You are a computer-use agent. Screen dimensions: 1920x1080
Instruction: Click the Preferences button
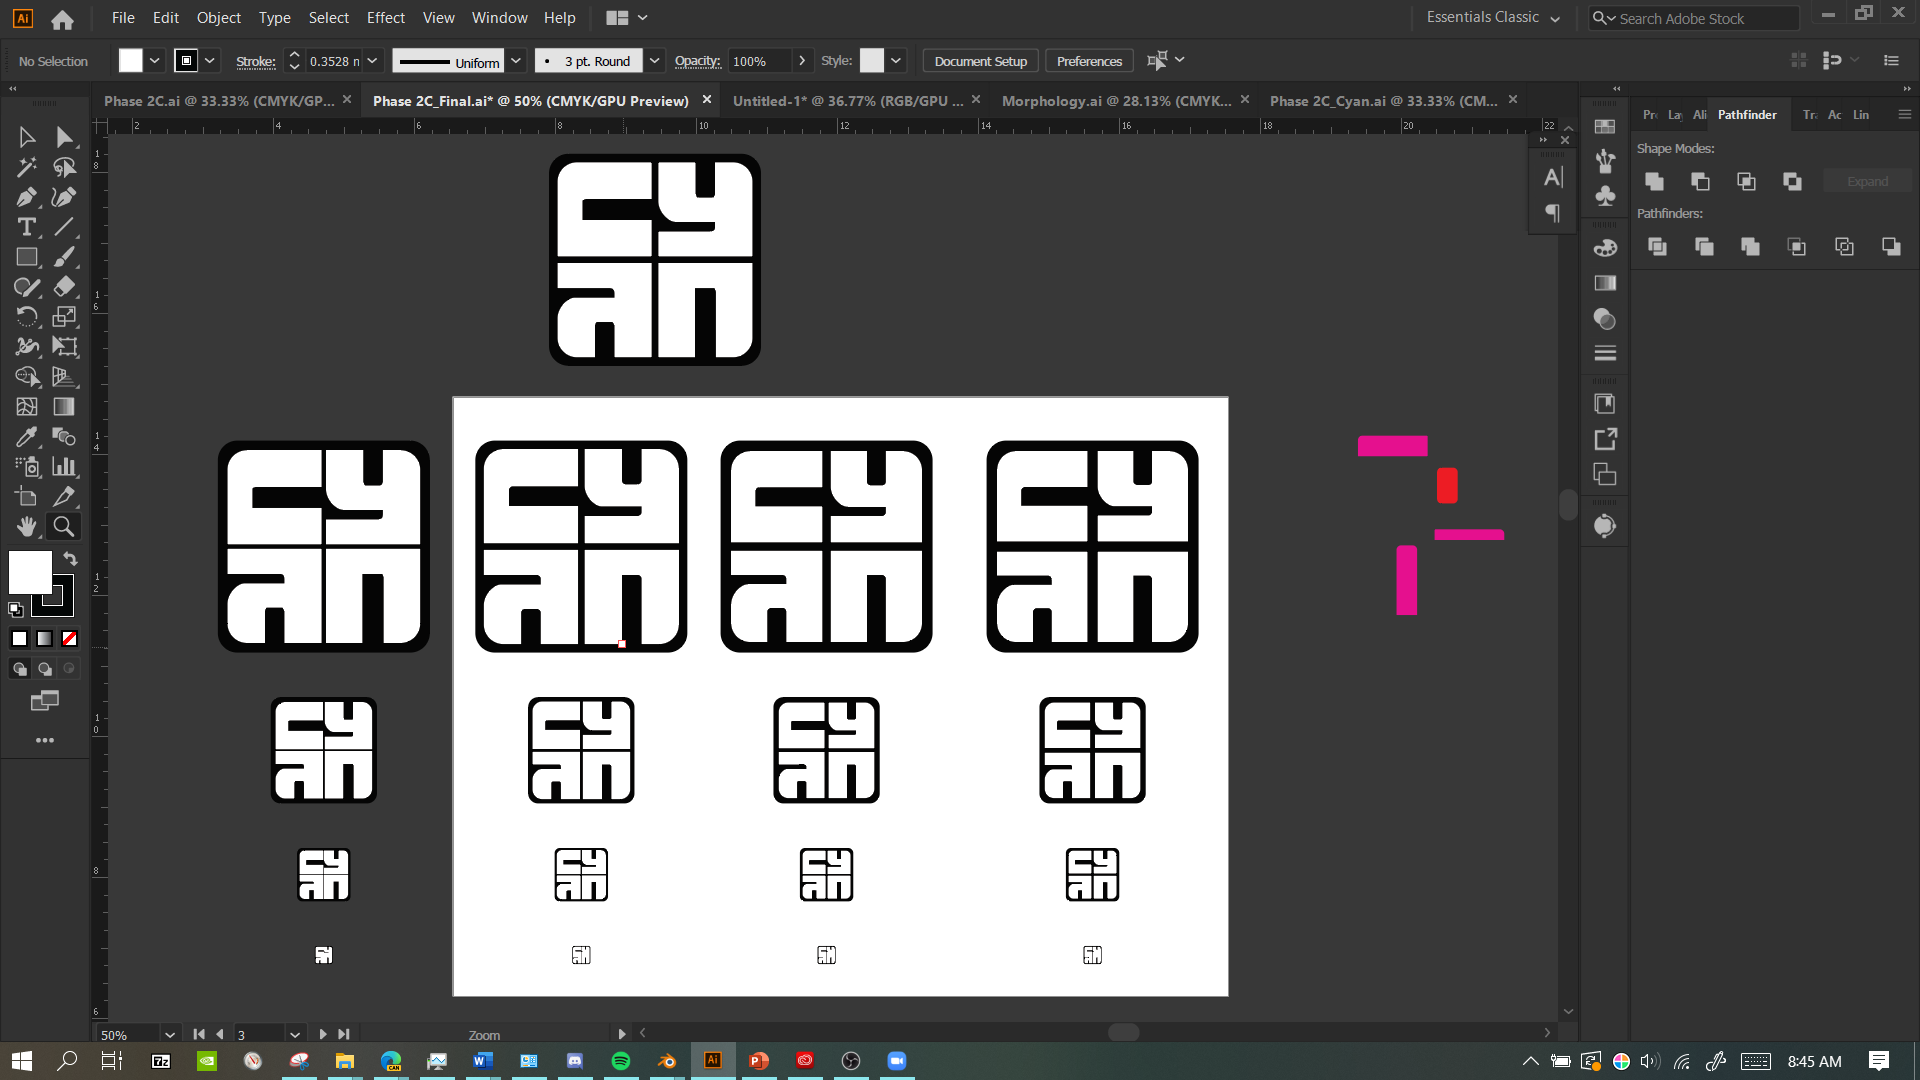point(1089,61)
